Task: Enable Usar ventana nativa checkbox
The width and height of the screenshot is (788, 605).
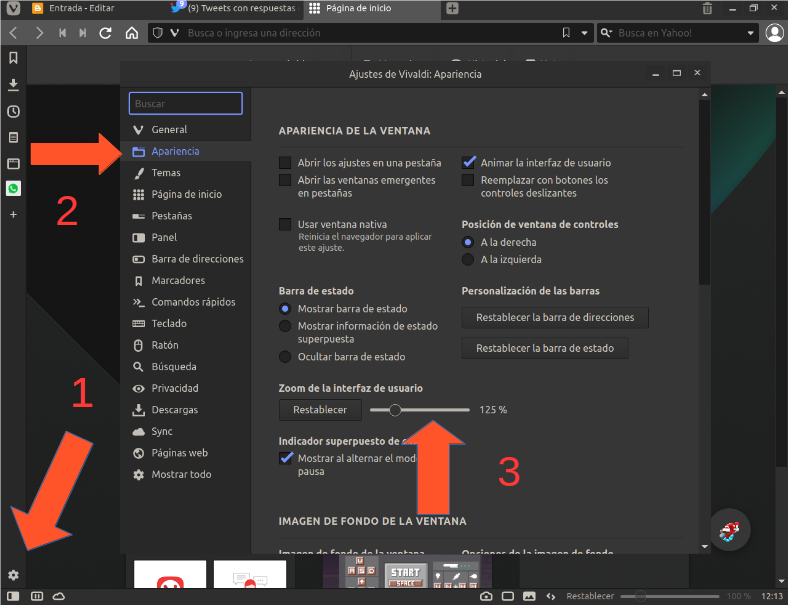Action: pyautogui.click(x=285, y=224)
